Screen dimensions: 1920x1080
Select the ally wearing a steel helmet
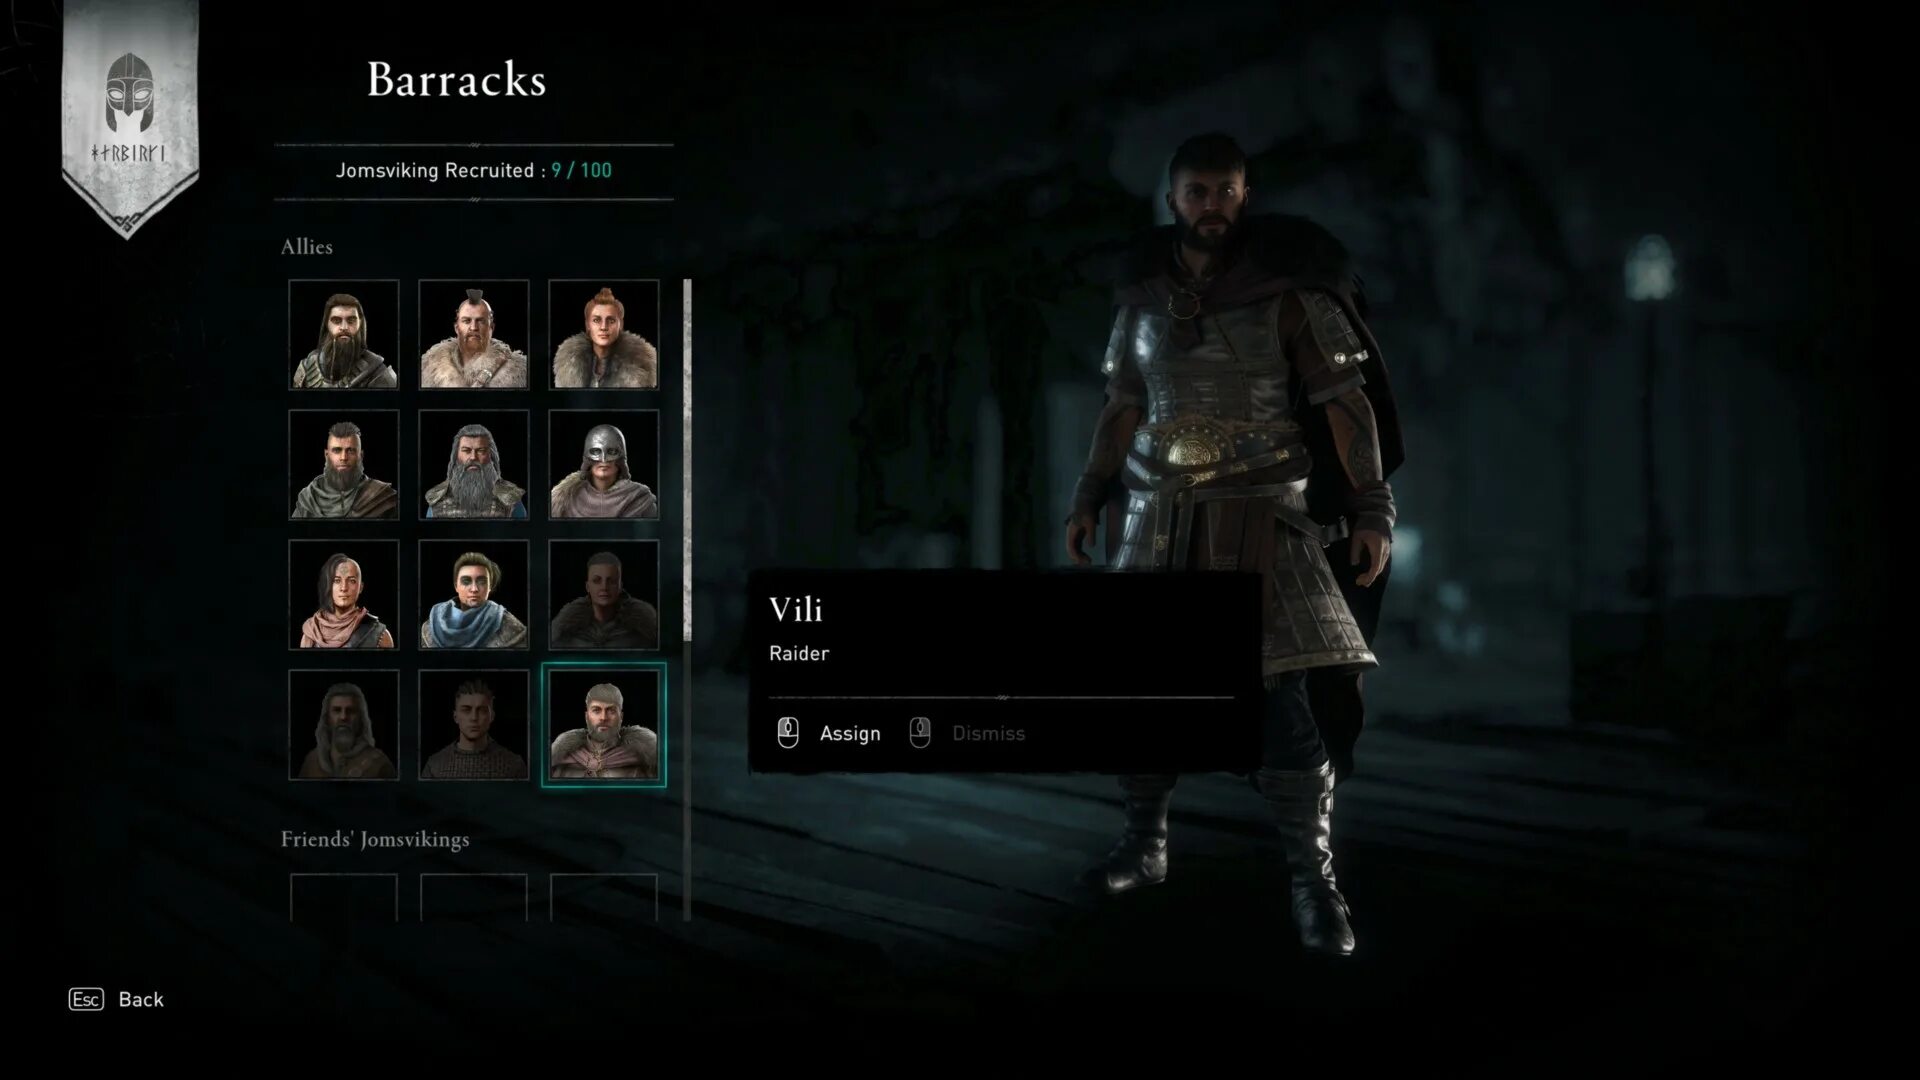[x=604, y=465]
